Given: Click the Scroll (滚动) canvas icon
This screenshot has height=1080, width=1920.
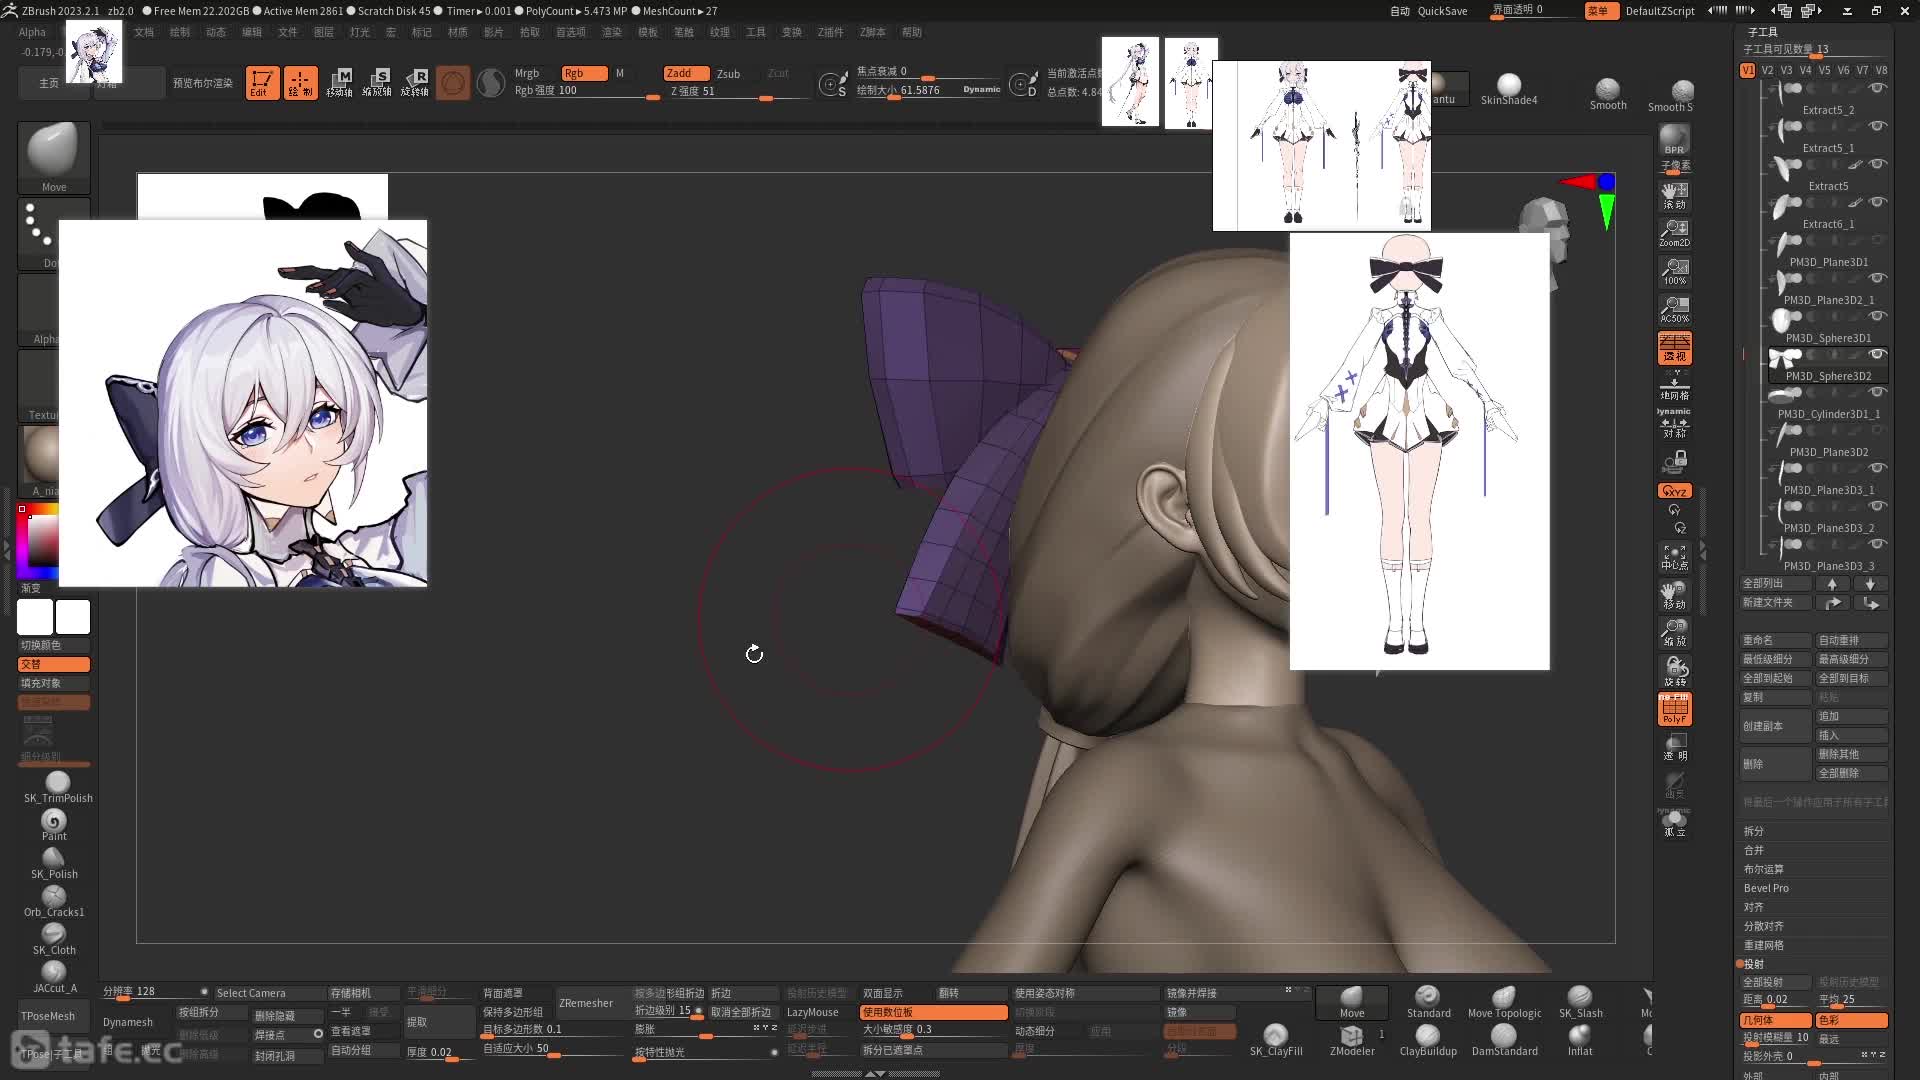Looking at the screenshot, I should [1674, 194].
